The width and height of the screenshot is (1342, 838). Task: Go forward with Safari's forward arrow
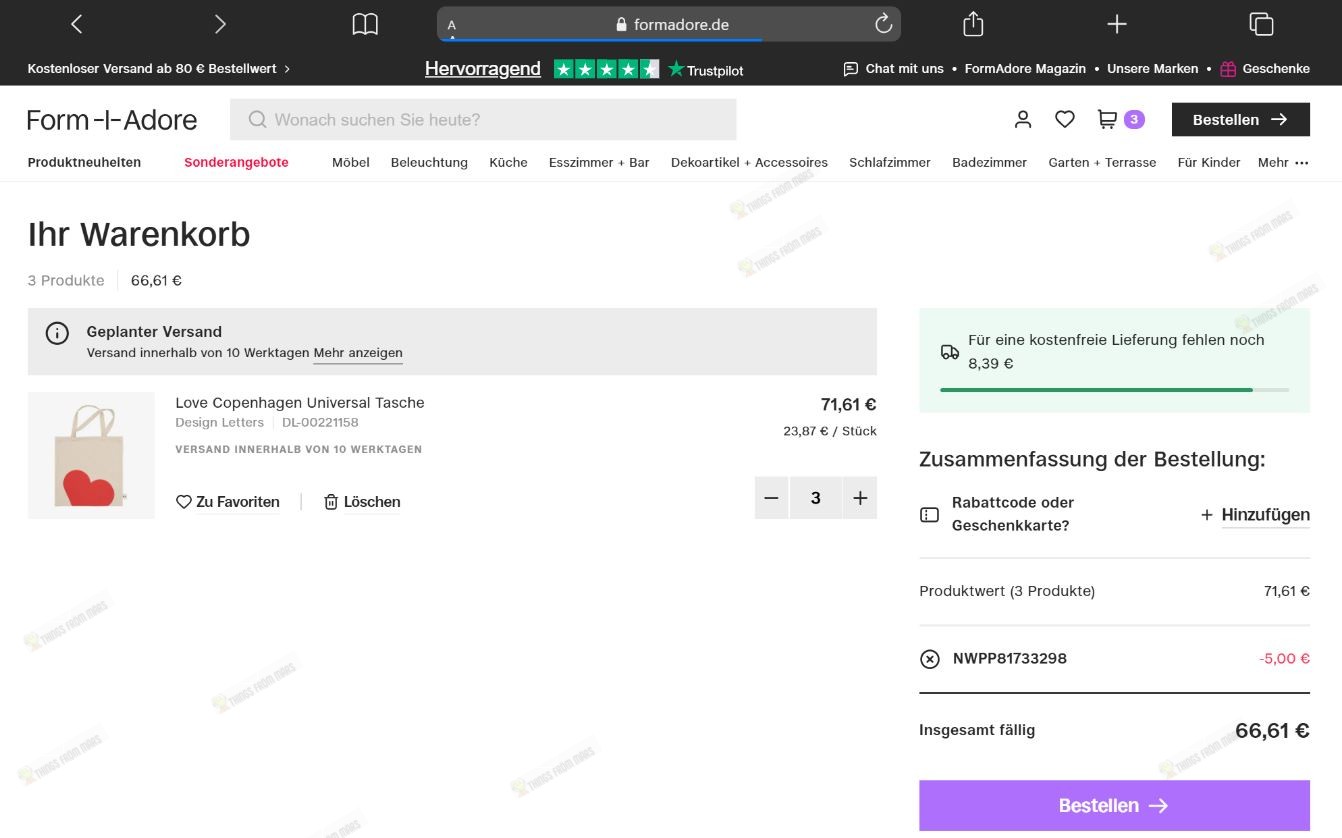(220, 24)
